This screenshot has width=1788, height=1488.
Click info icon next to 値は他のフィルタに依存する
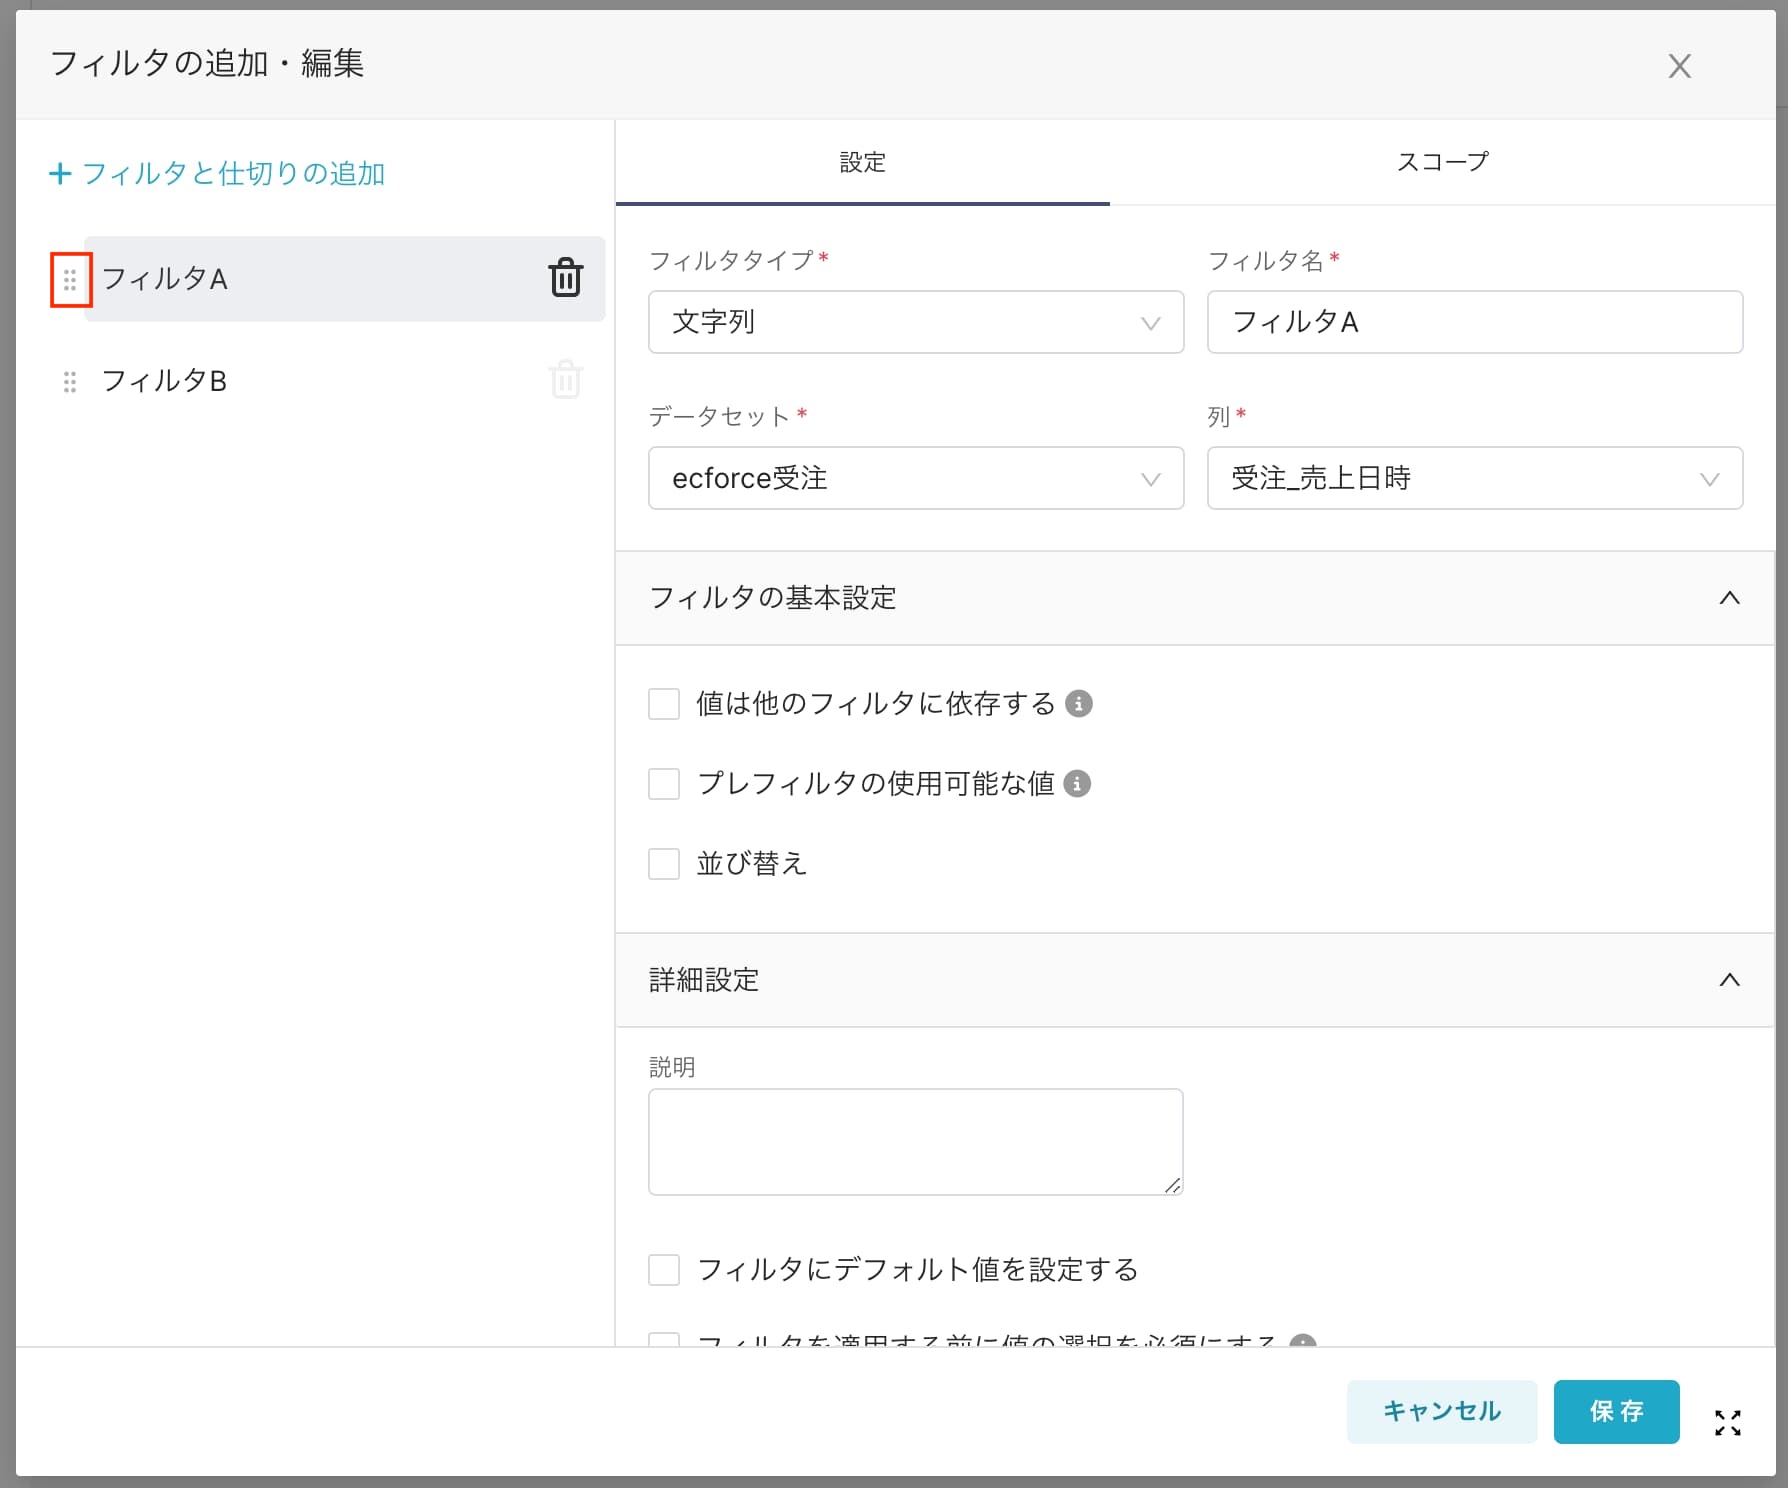click(1078, 704)
